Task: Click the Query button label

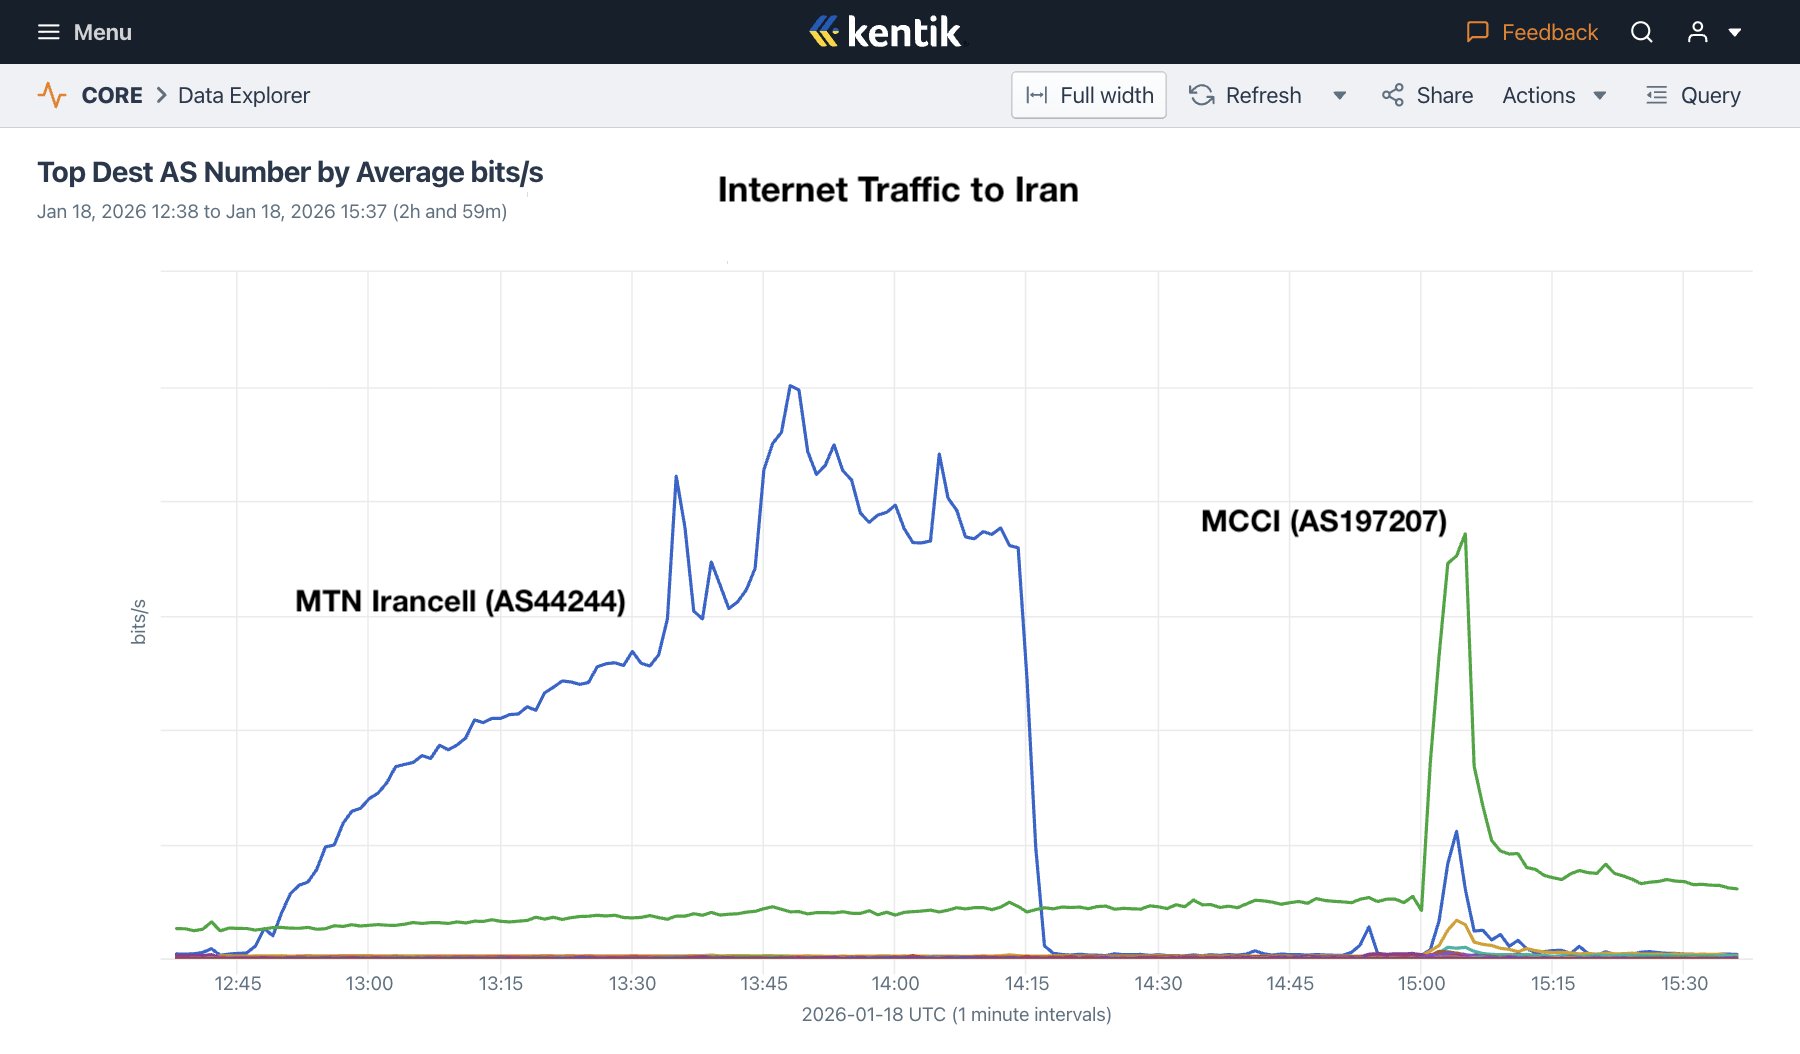Action: click(x=1710, y=95)
